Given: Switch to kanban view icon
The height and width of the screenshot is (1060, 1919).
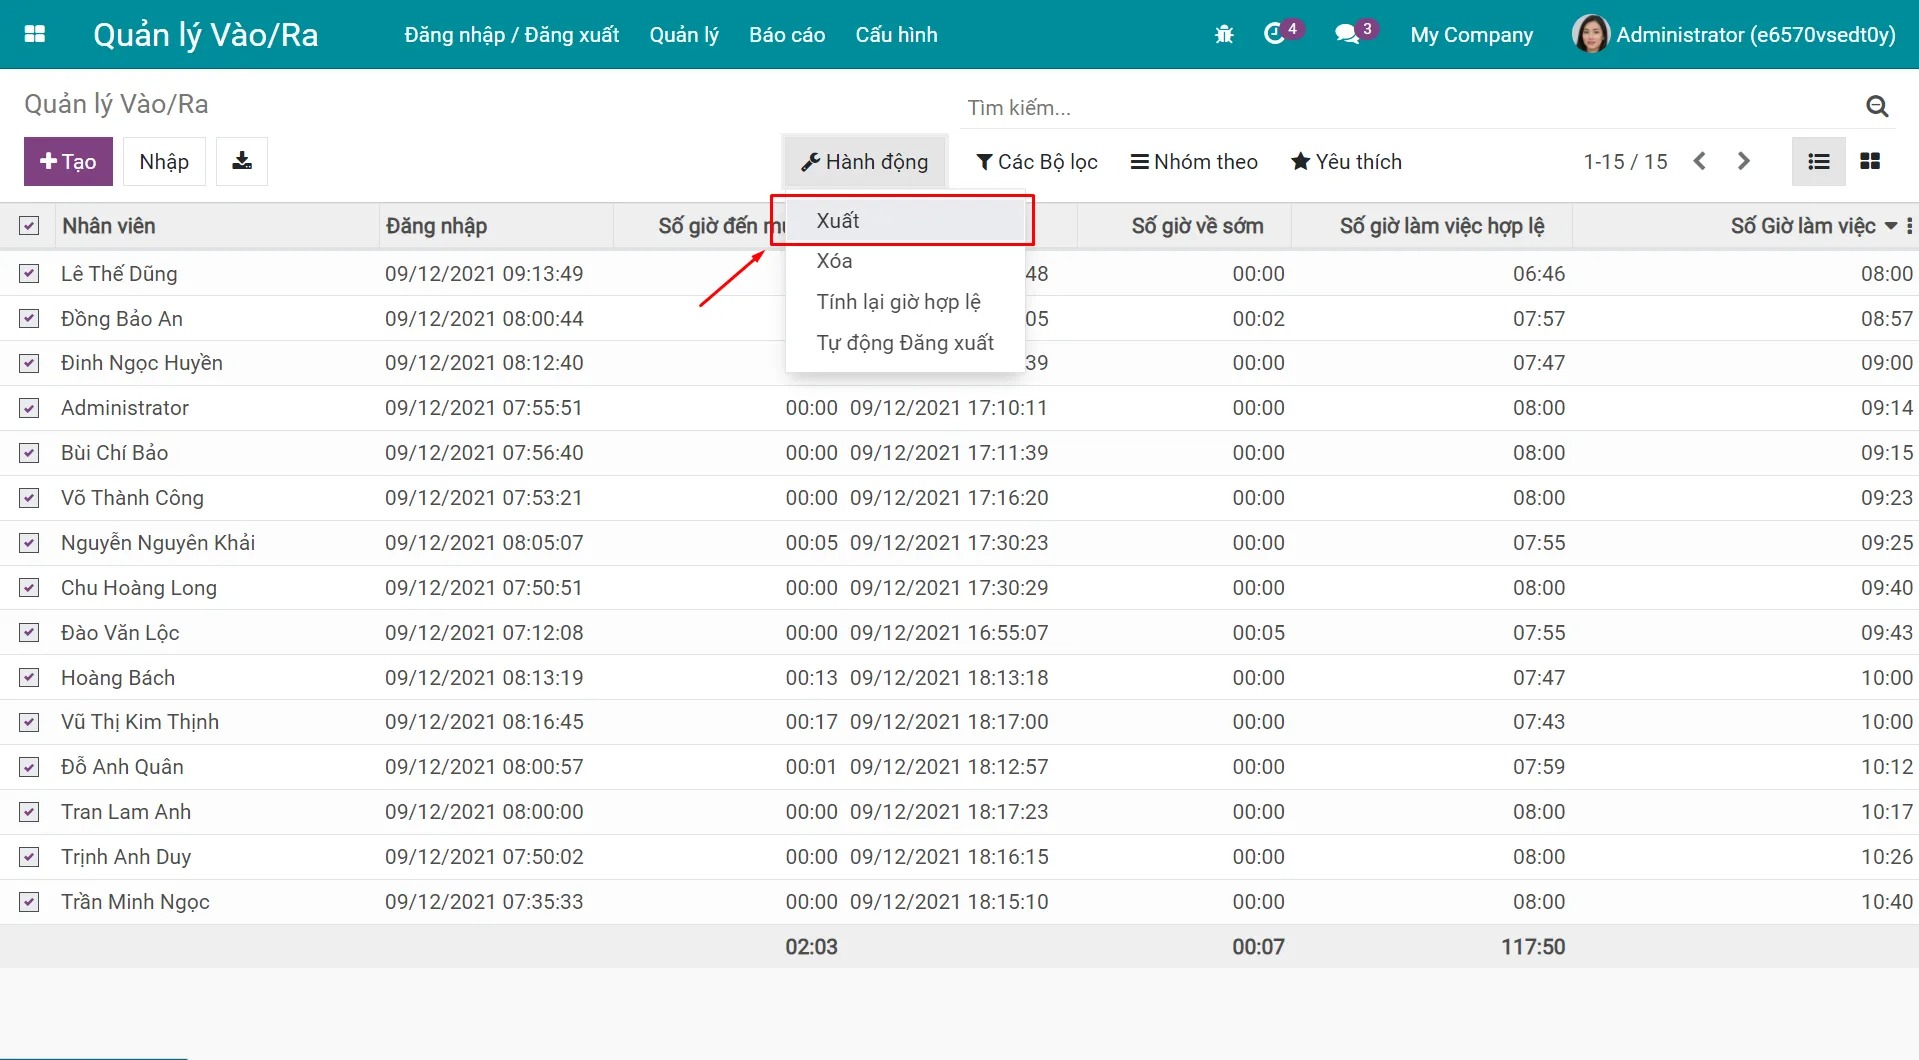Looking at the screenshot, I should click(x=1870, y=161).
